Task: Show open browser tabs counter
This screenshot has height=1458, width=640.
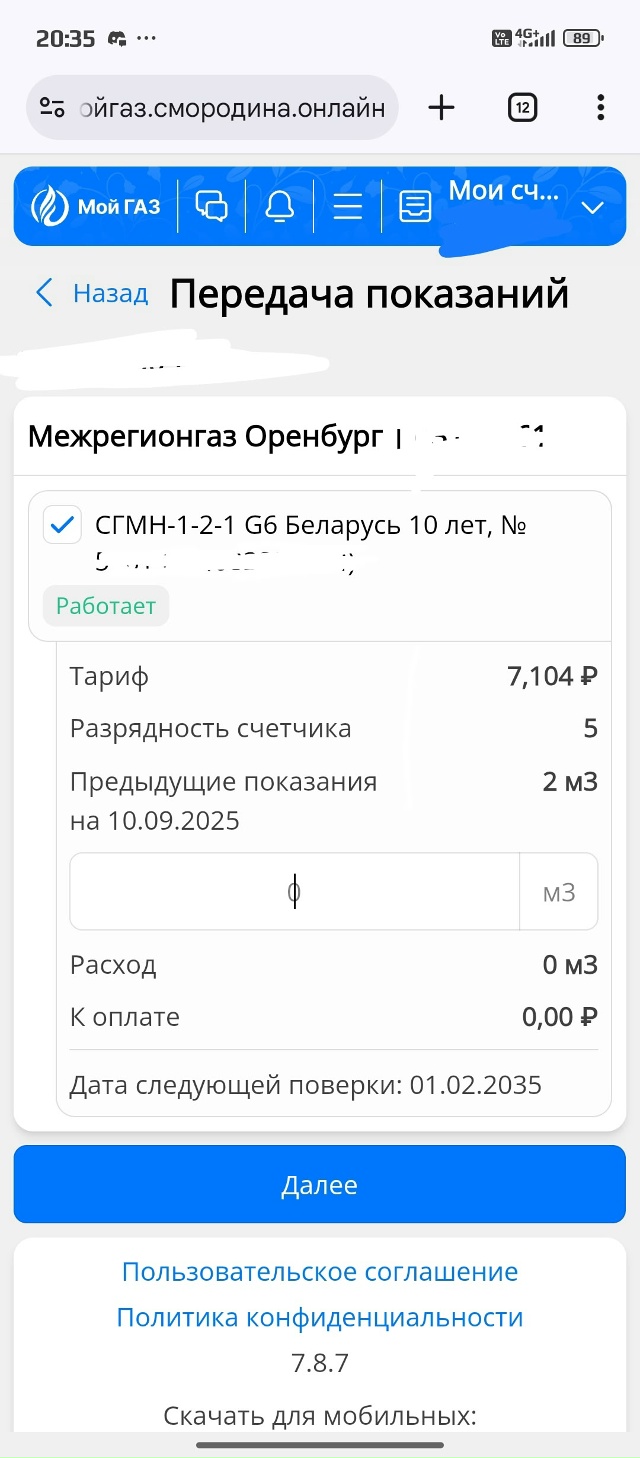Action: (x=522, y=108)
